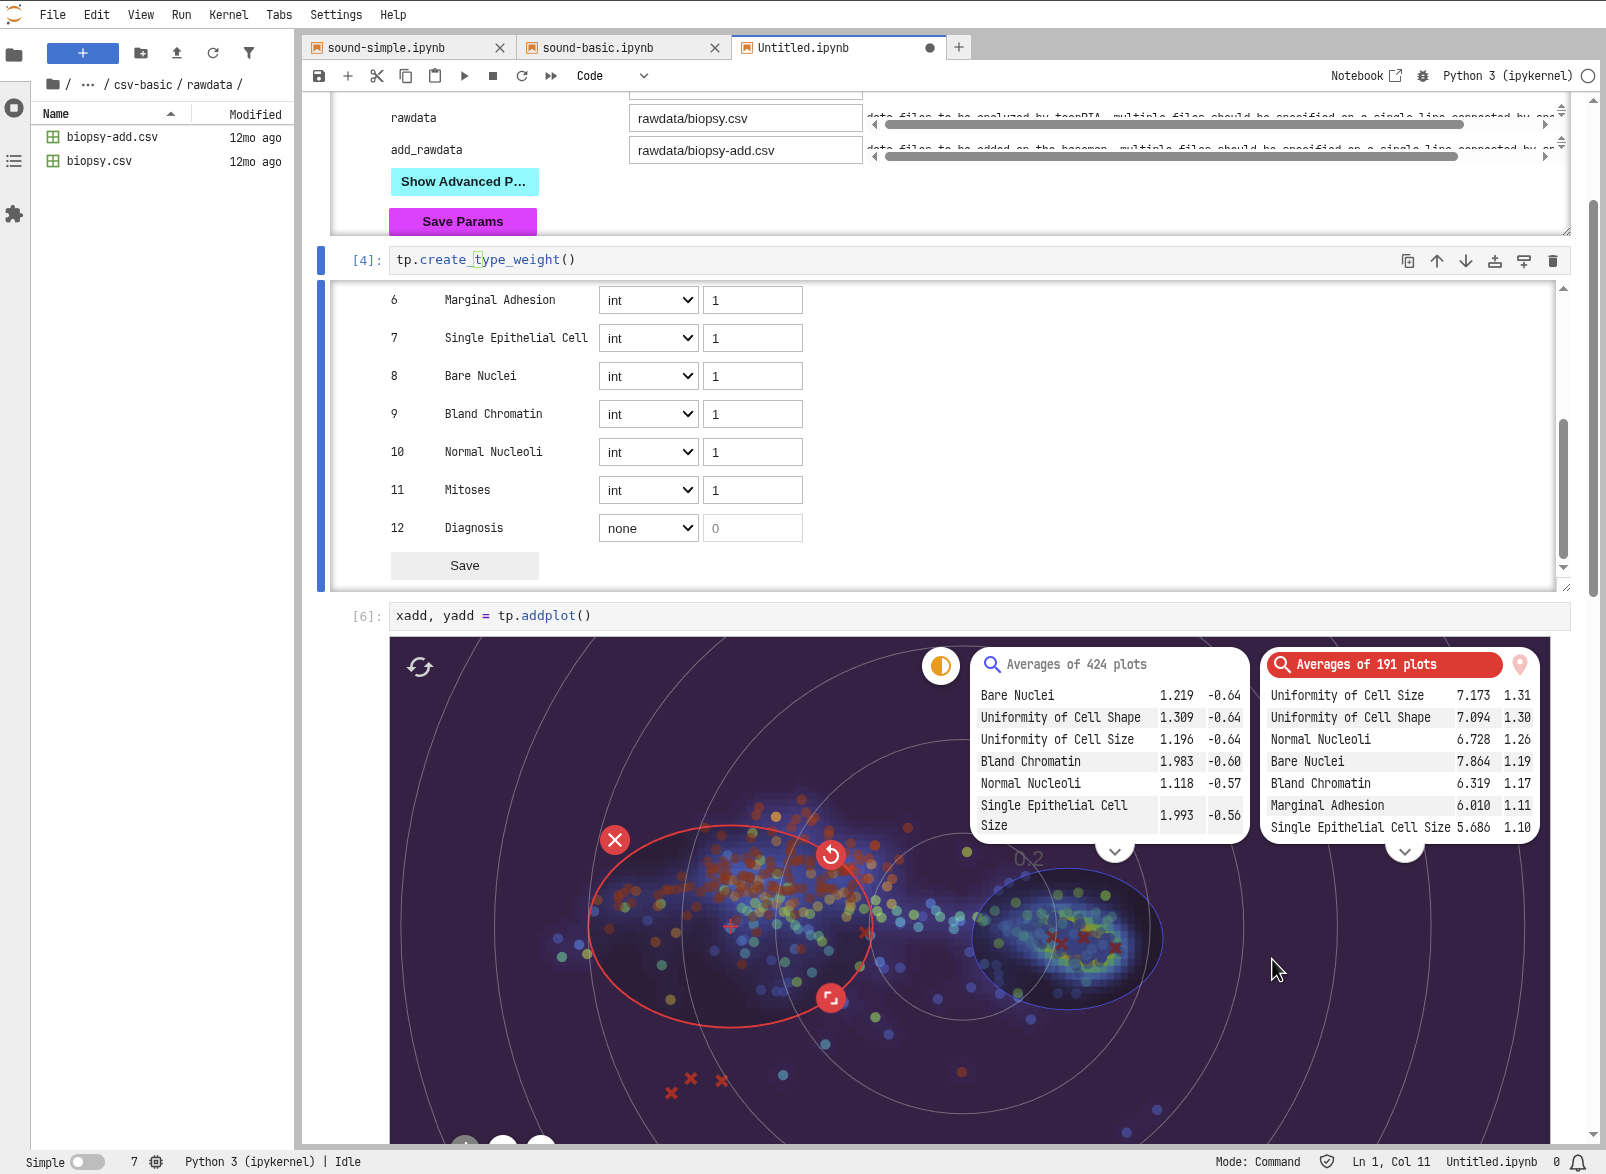Click the type table output vertical scrollbar
The height and width of the screenshot is (1174, 1606).
1563,488
